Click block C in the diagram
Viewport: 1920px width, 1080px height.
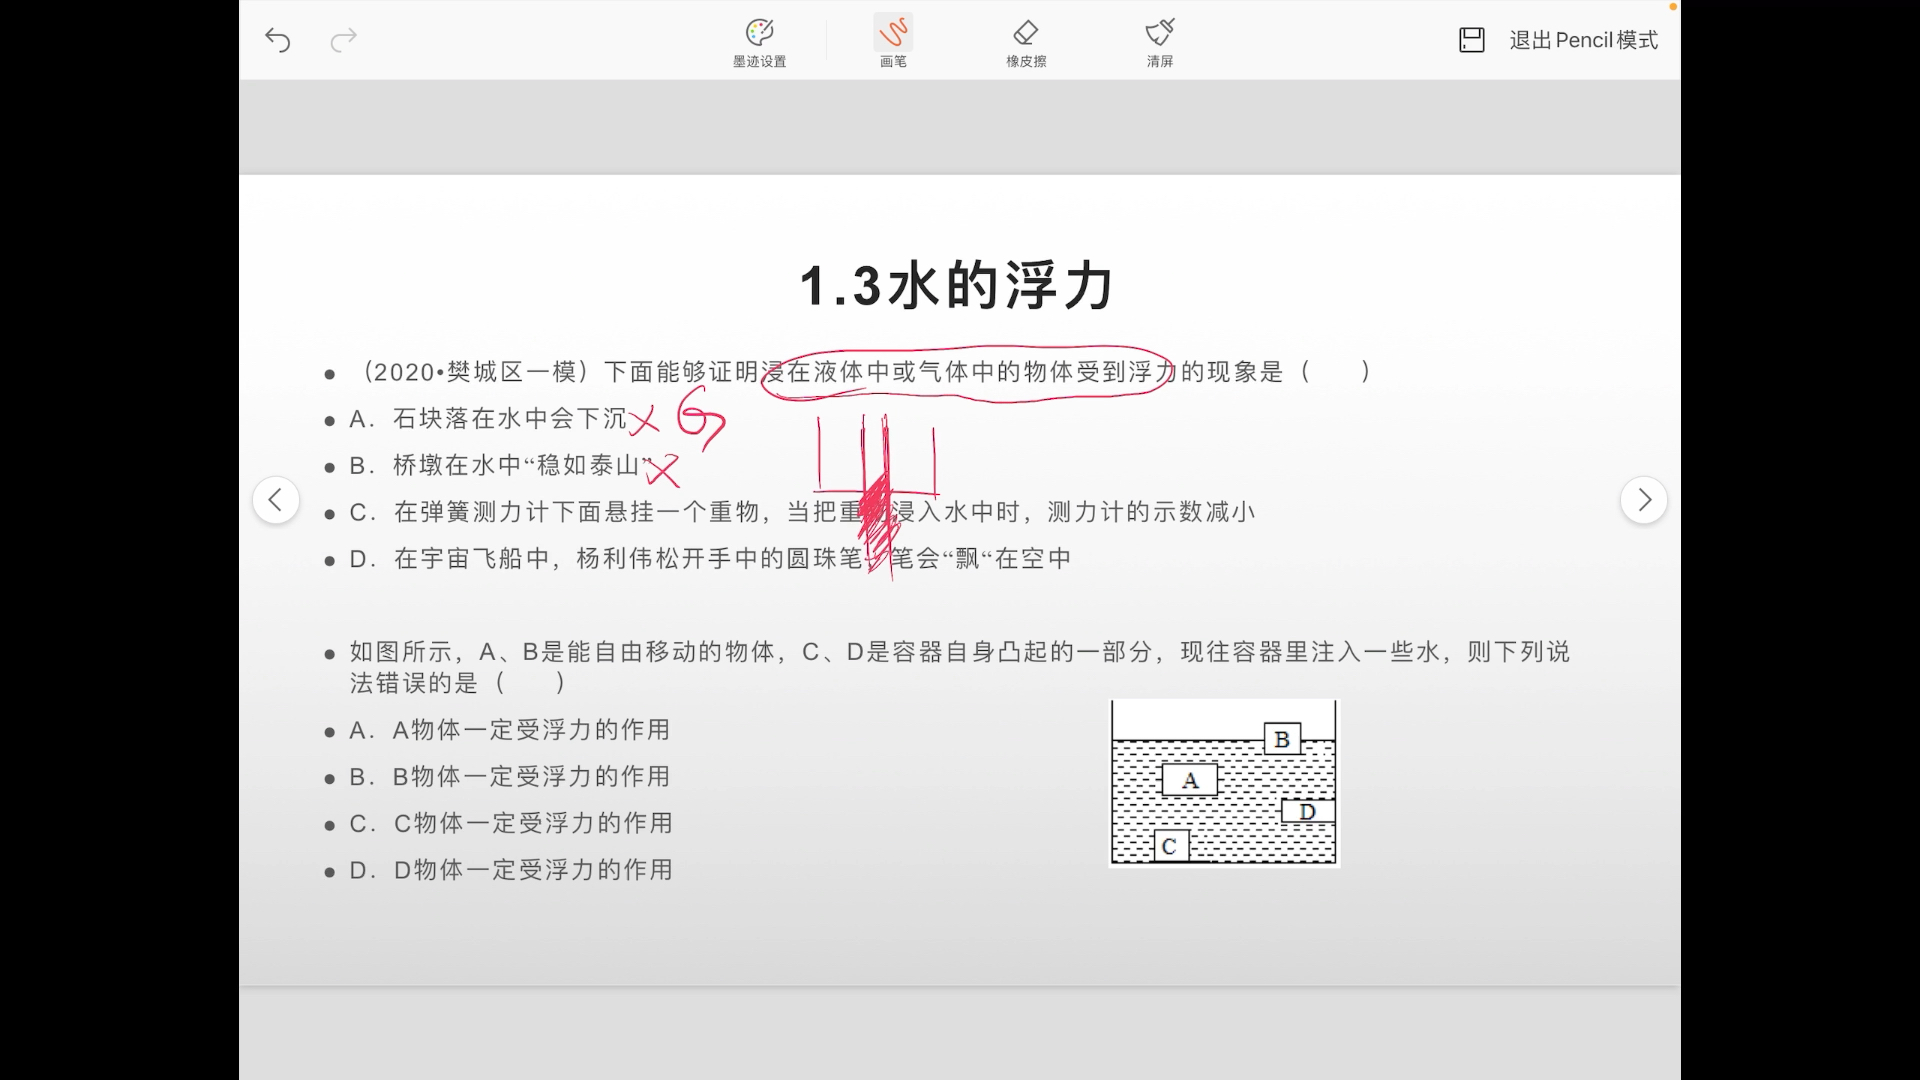1169,846
